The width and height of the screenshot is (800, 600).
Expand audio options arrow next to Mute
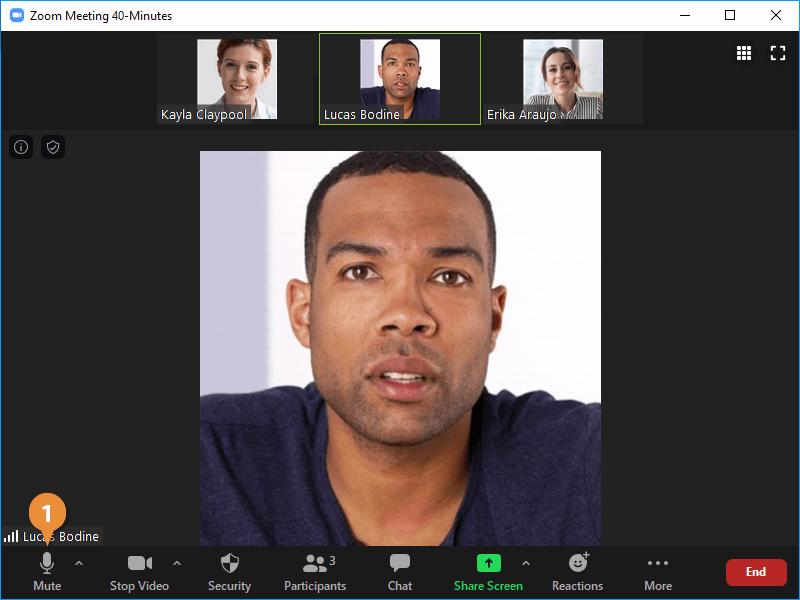click(x=79, y=563)
